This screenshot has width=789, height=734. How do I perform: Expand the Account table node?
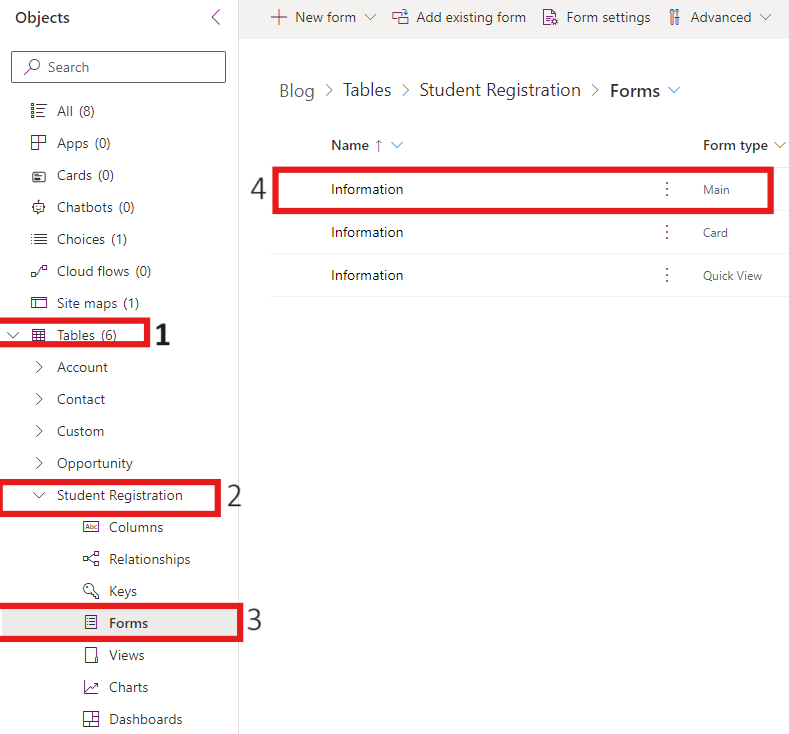pyautogui.click(x=39, y=367)
